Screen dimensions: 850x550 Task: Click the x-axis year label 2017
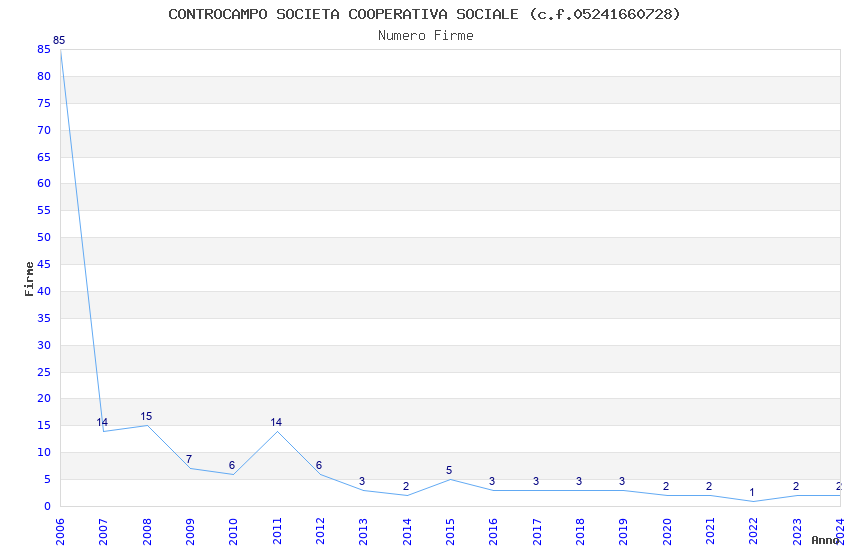537,532
